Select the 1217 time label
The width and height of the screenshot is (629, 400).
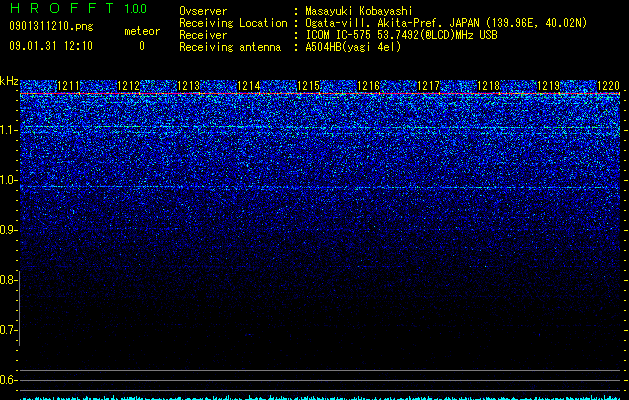coord(428,86)
